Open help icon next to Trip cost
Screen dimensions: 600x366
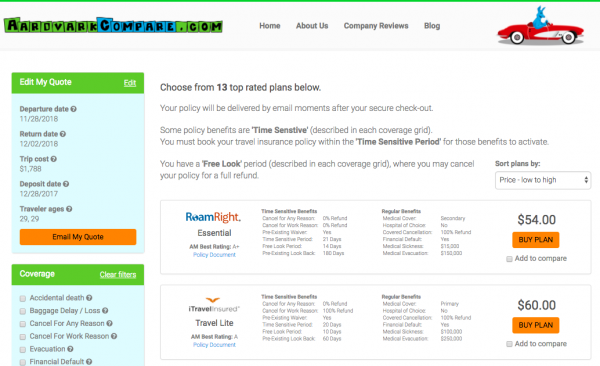point(54,159)
